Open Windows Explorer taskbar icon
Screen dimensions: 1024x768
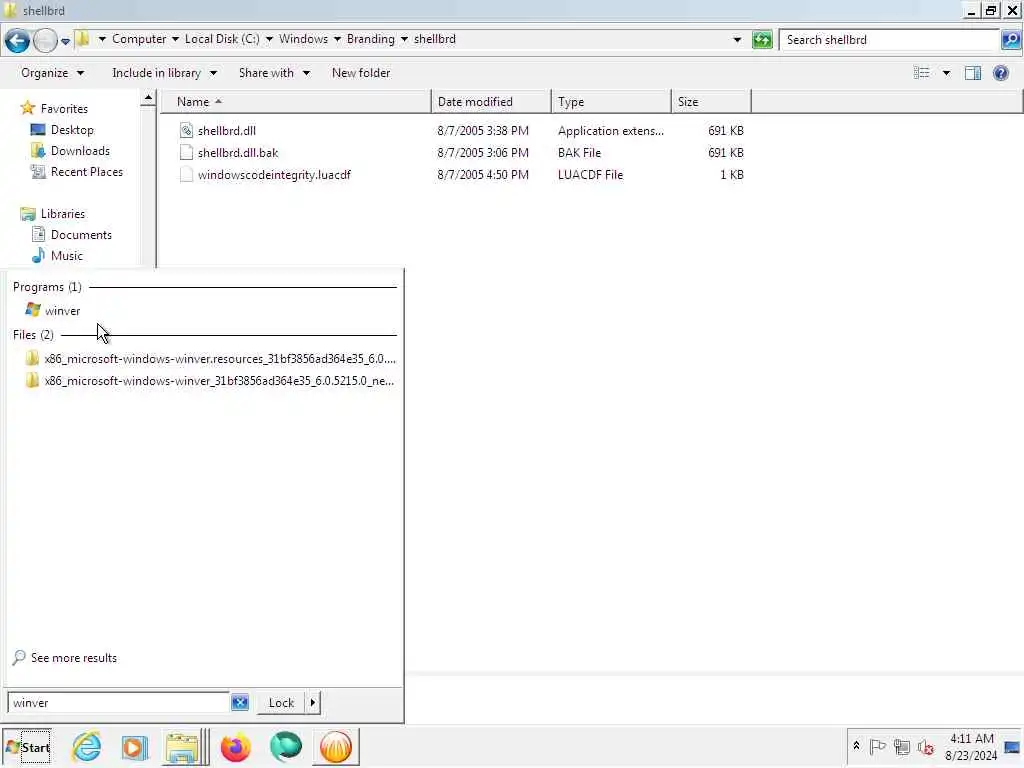182,747
